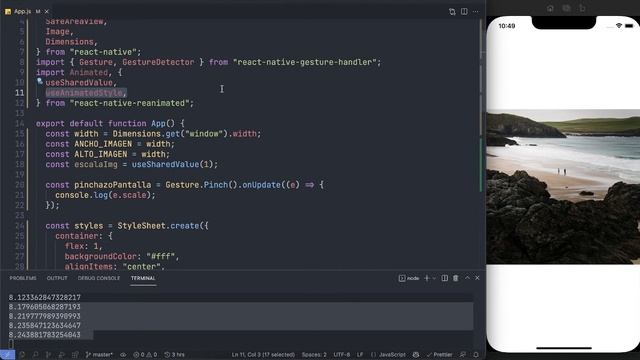Click the feedback icon left of bell

pos(463,355)
